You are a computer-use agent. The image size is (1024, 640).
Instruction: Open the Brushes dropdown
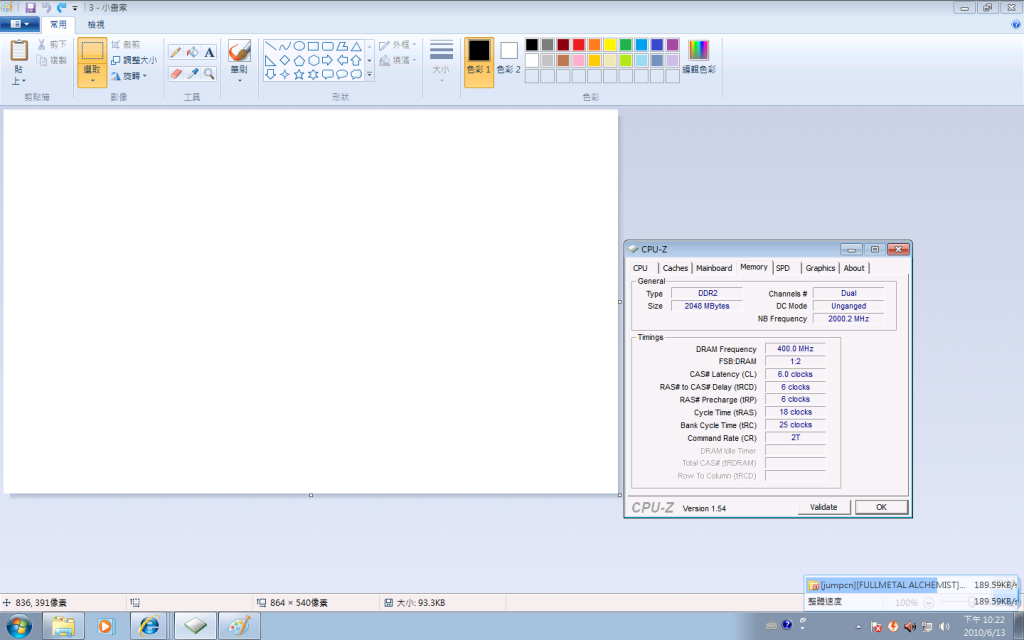(x=239, y=80)
